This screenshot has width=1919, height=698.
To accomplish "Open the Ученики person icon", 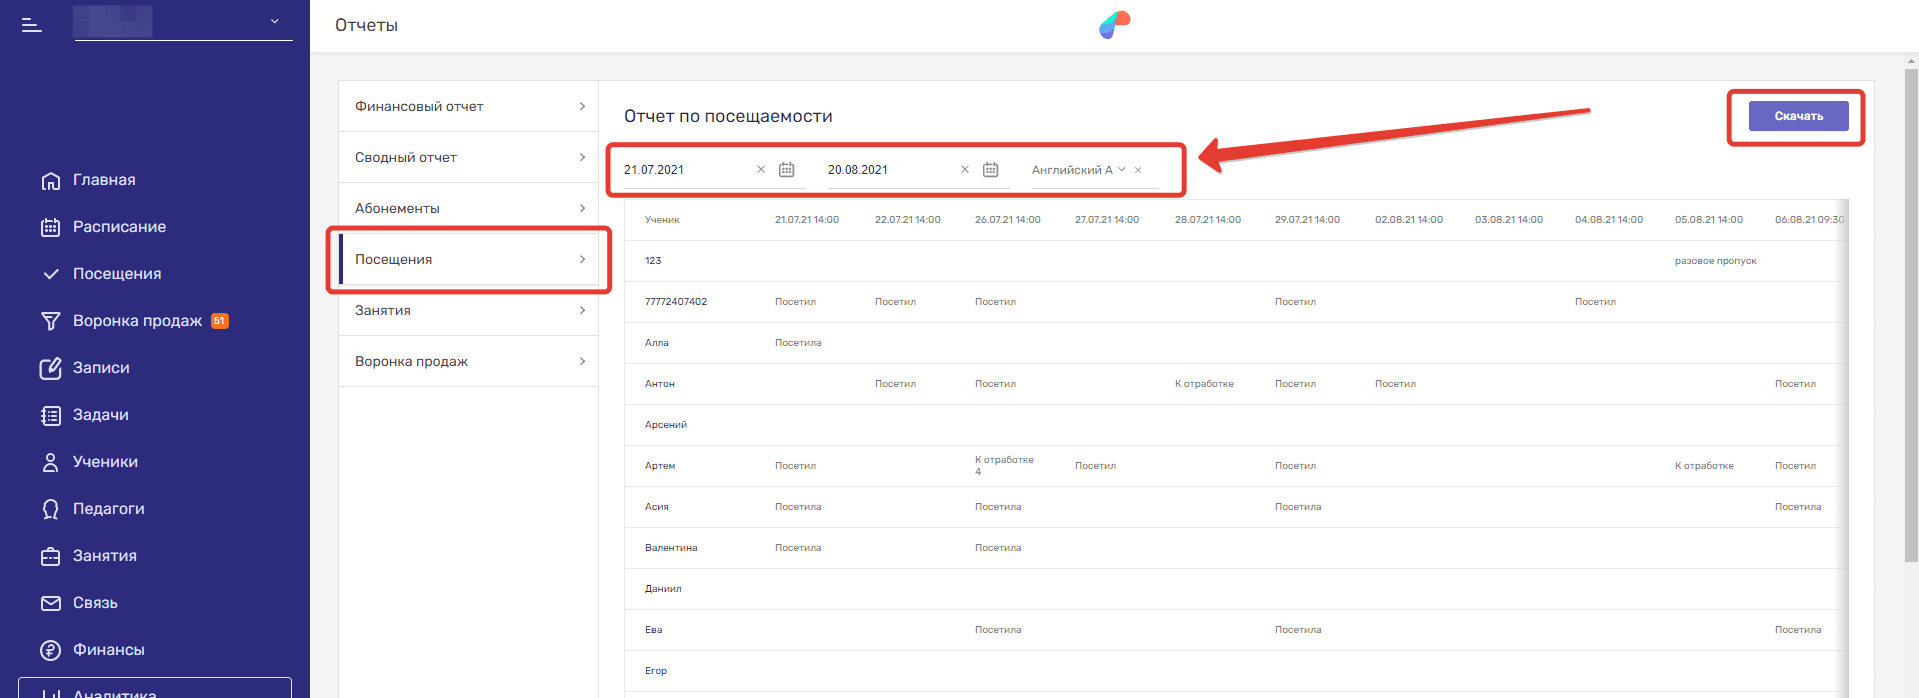I will click(50, 462).
